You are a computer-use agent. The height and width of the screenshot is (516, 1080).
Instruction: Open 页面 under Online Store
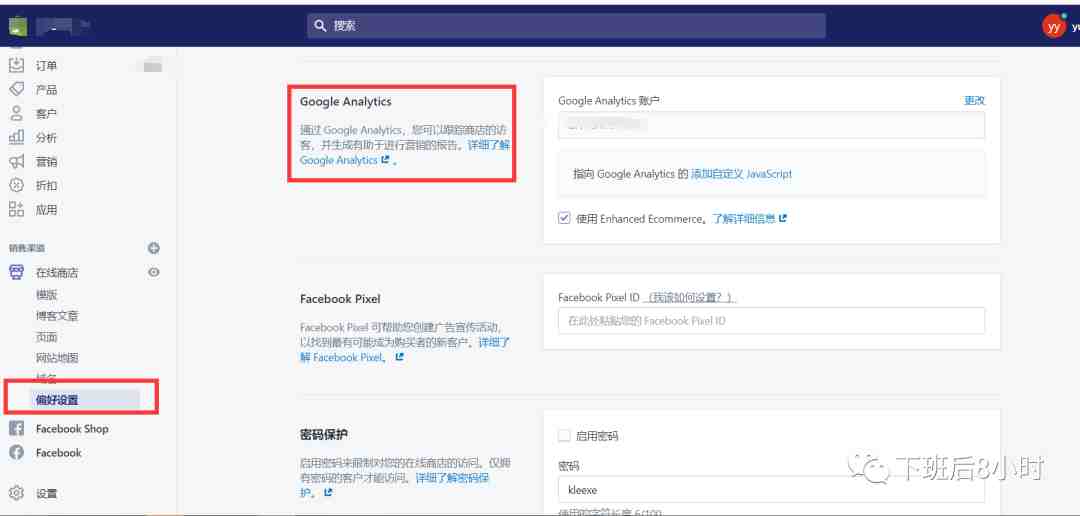[x=46, y=338]
